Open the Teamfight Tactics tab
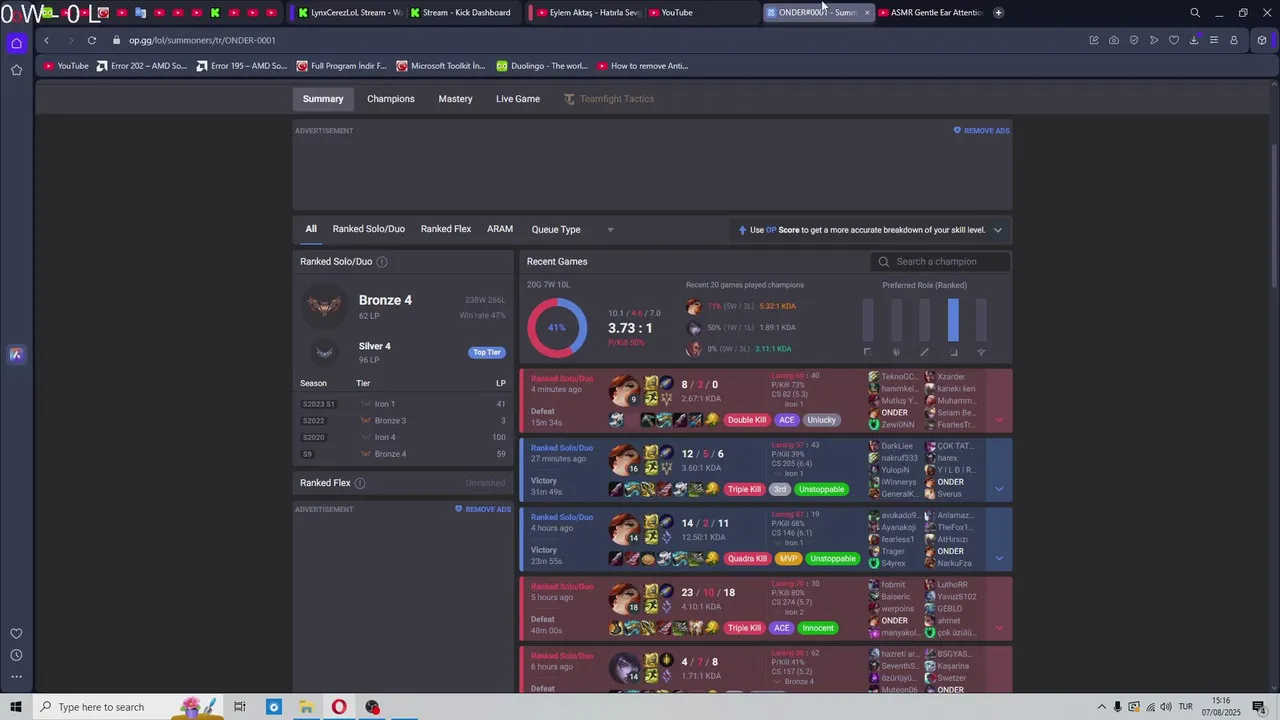 tap(608, 99)
